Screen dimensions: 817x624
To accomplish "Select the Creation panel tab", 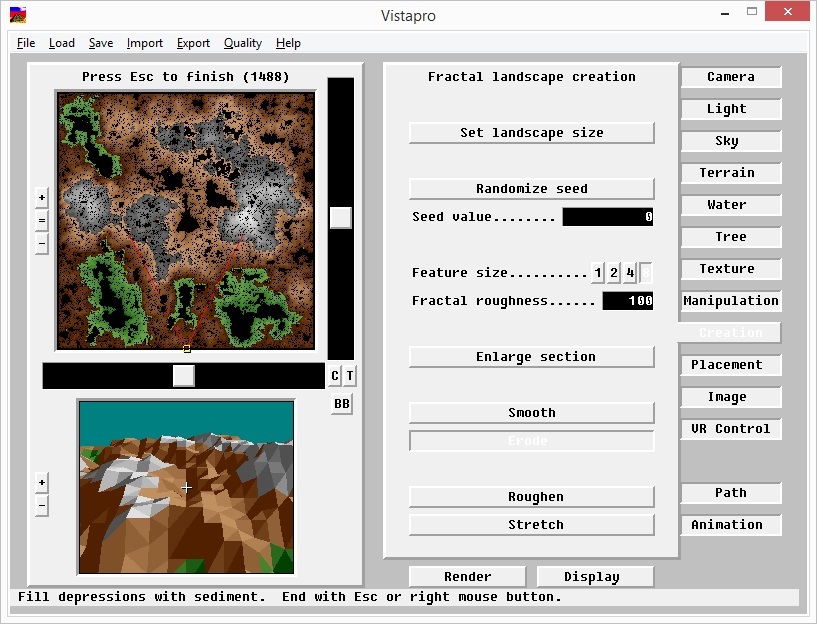I will [x=729, y=333].
